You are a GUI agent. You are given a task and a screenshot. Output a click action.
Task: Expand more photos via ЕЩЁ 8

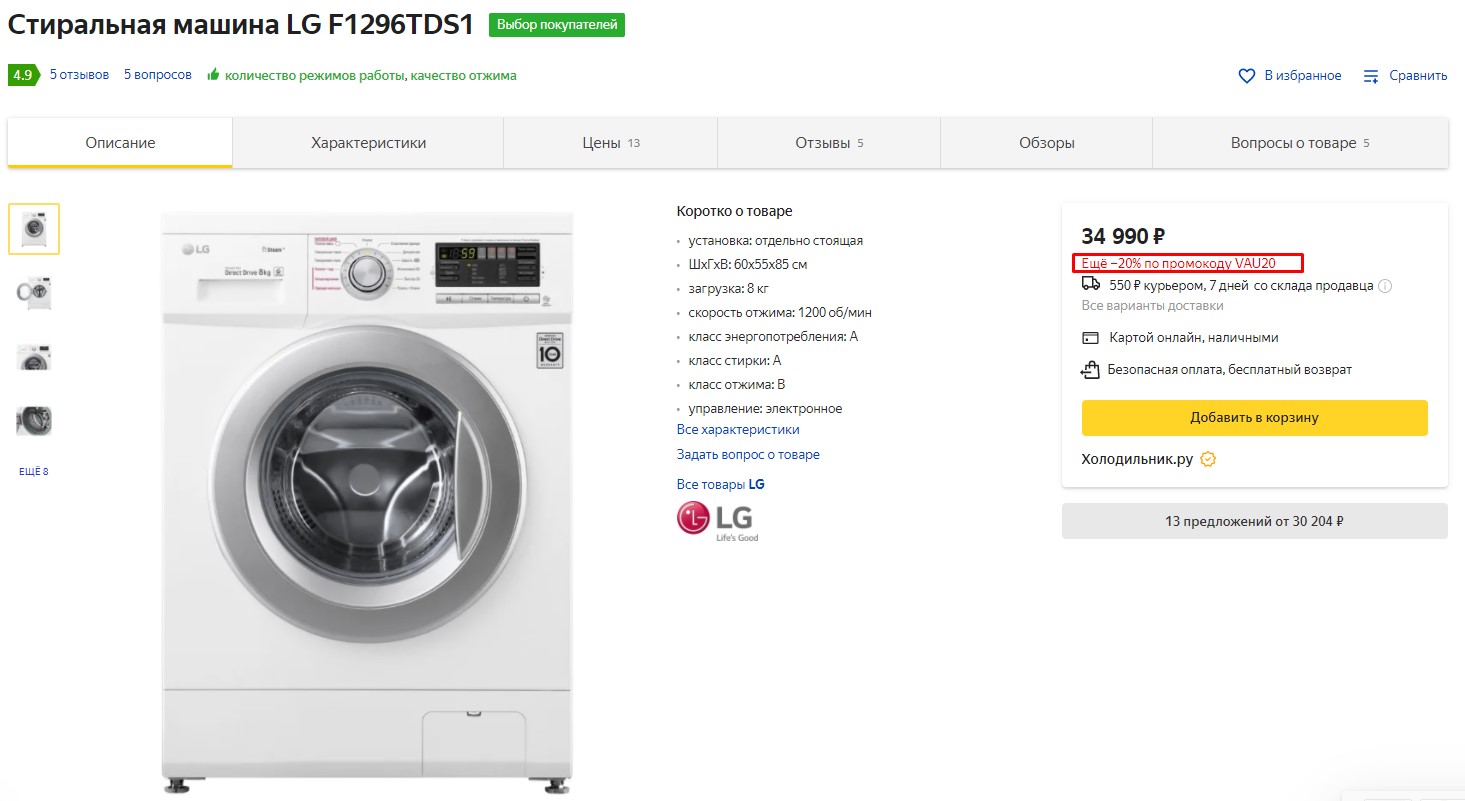pyautogui.click(x=33, y=472)
